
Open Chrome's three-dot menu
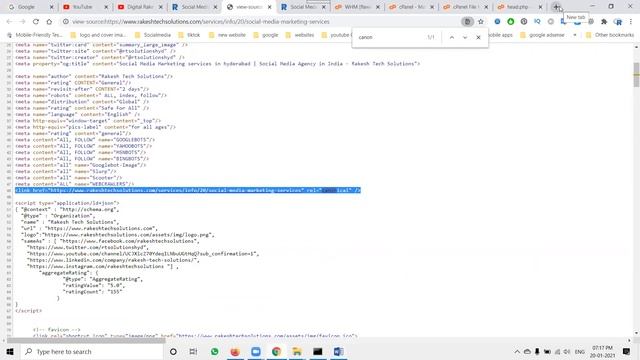click(x=631, y=22)
